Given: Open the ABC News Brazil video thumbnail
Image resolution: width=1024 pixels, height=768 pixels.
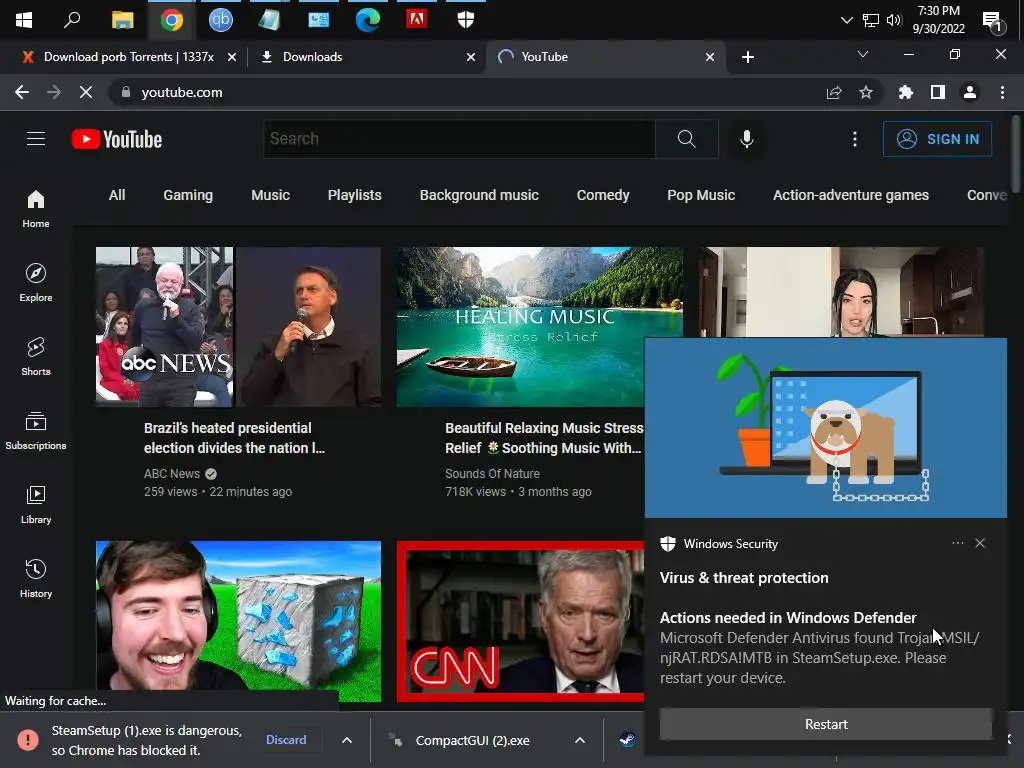Looking at the screenshot, I should point(238,327).
